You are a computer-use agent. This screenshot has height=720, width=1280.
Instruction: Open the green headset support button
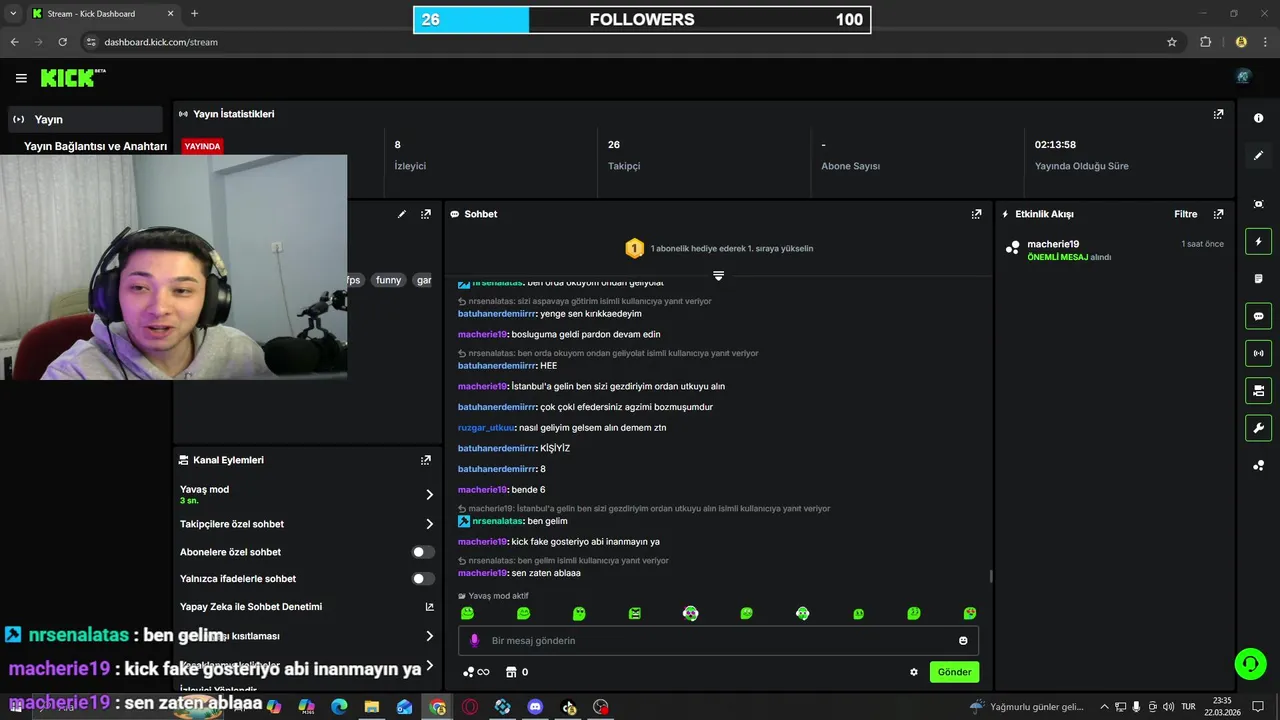[1249, 663]
